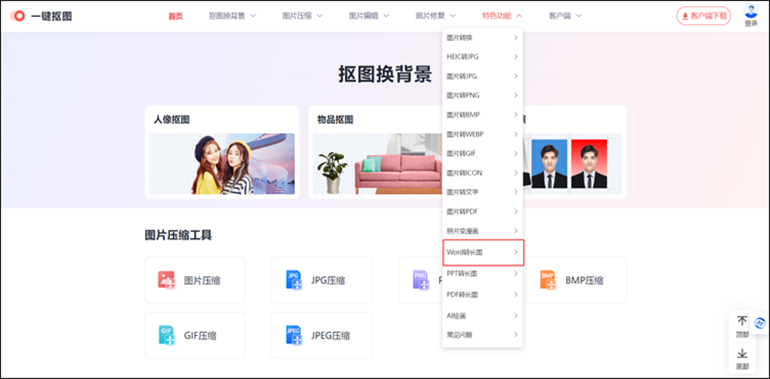
Task: Open the partially hidden PNG compress icon
Action: [x=420, y=280]
